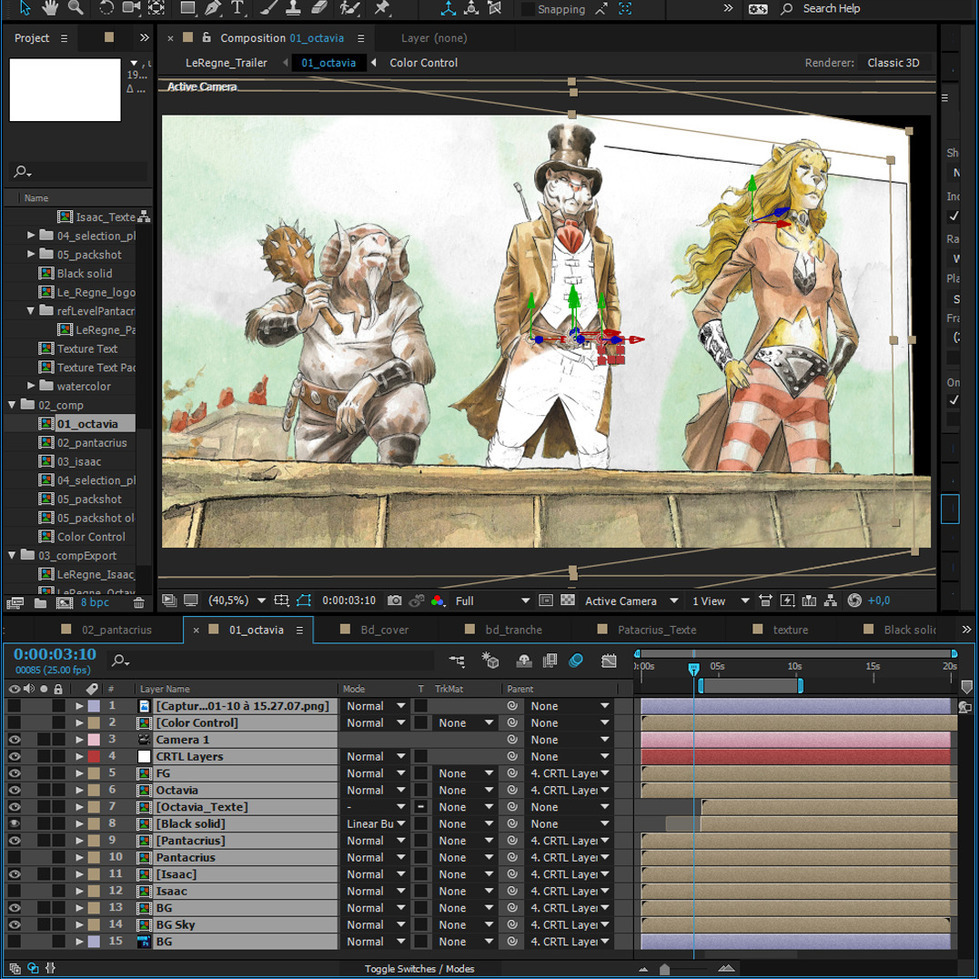Screen dimensions: 979x979
Task: Collapse the 02_comp folder
Action: point(12,405)
